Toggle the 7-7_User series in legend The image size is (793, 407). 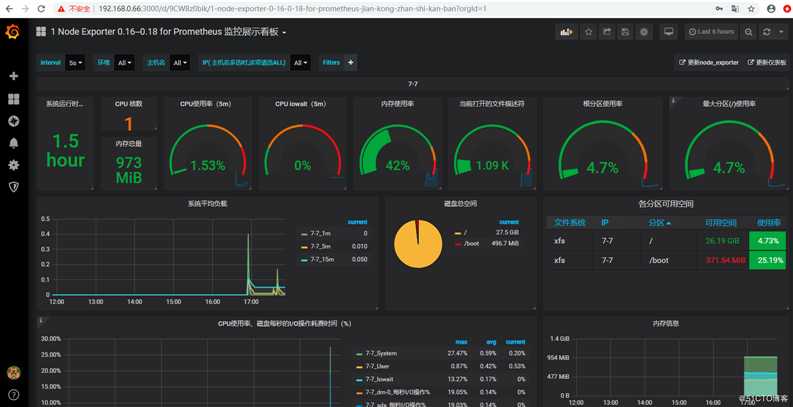377,366
